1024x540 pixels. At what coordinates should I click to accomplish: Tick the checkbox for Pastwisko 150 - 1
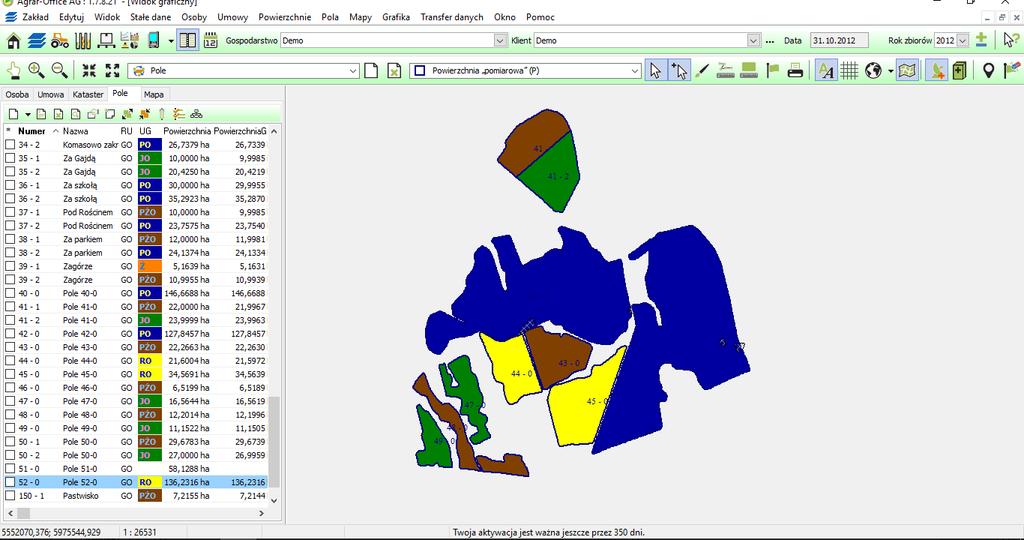click(10, 496)
